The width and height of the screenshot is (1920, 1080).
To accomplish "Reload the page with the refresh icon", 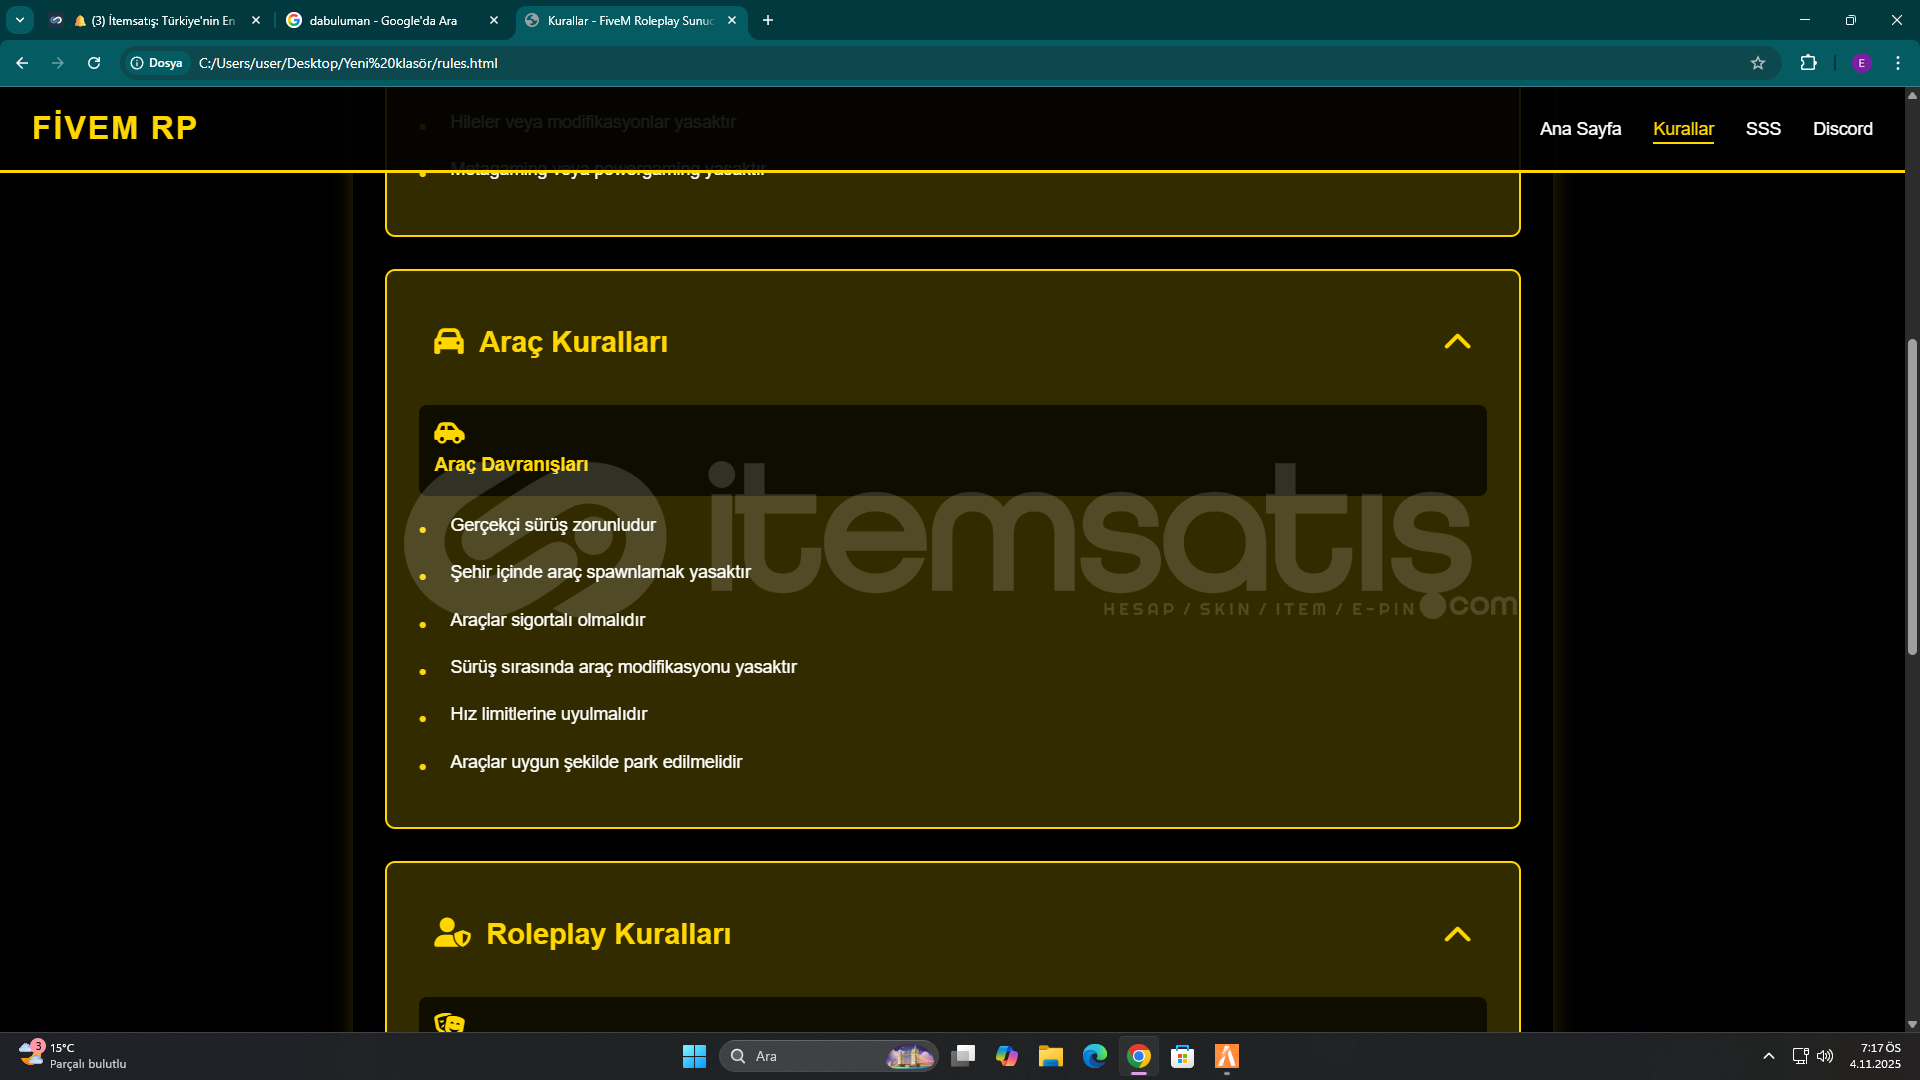I will tap(94, 63).
